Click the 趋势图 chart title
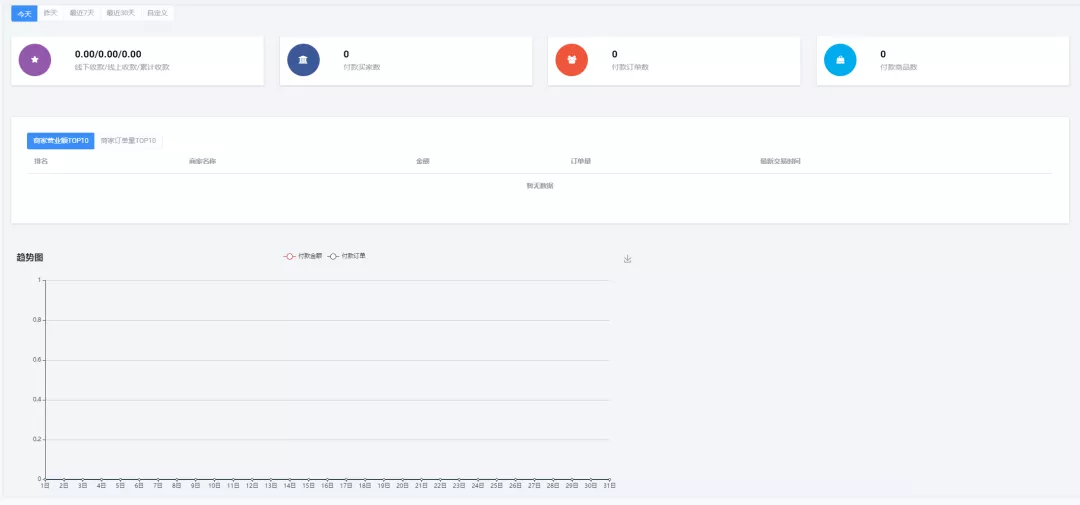 pyautogui.click(x=30, y=258)
